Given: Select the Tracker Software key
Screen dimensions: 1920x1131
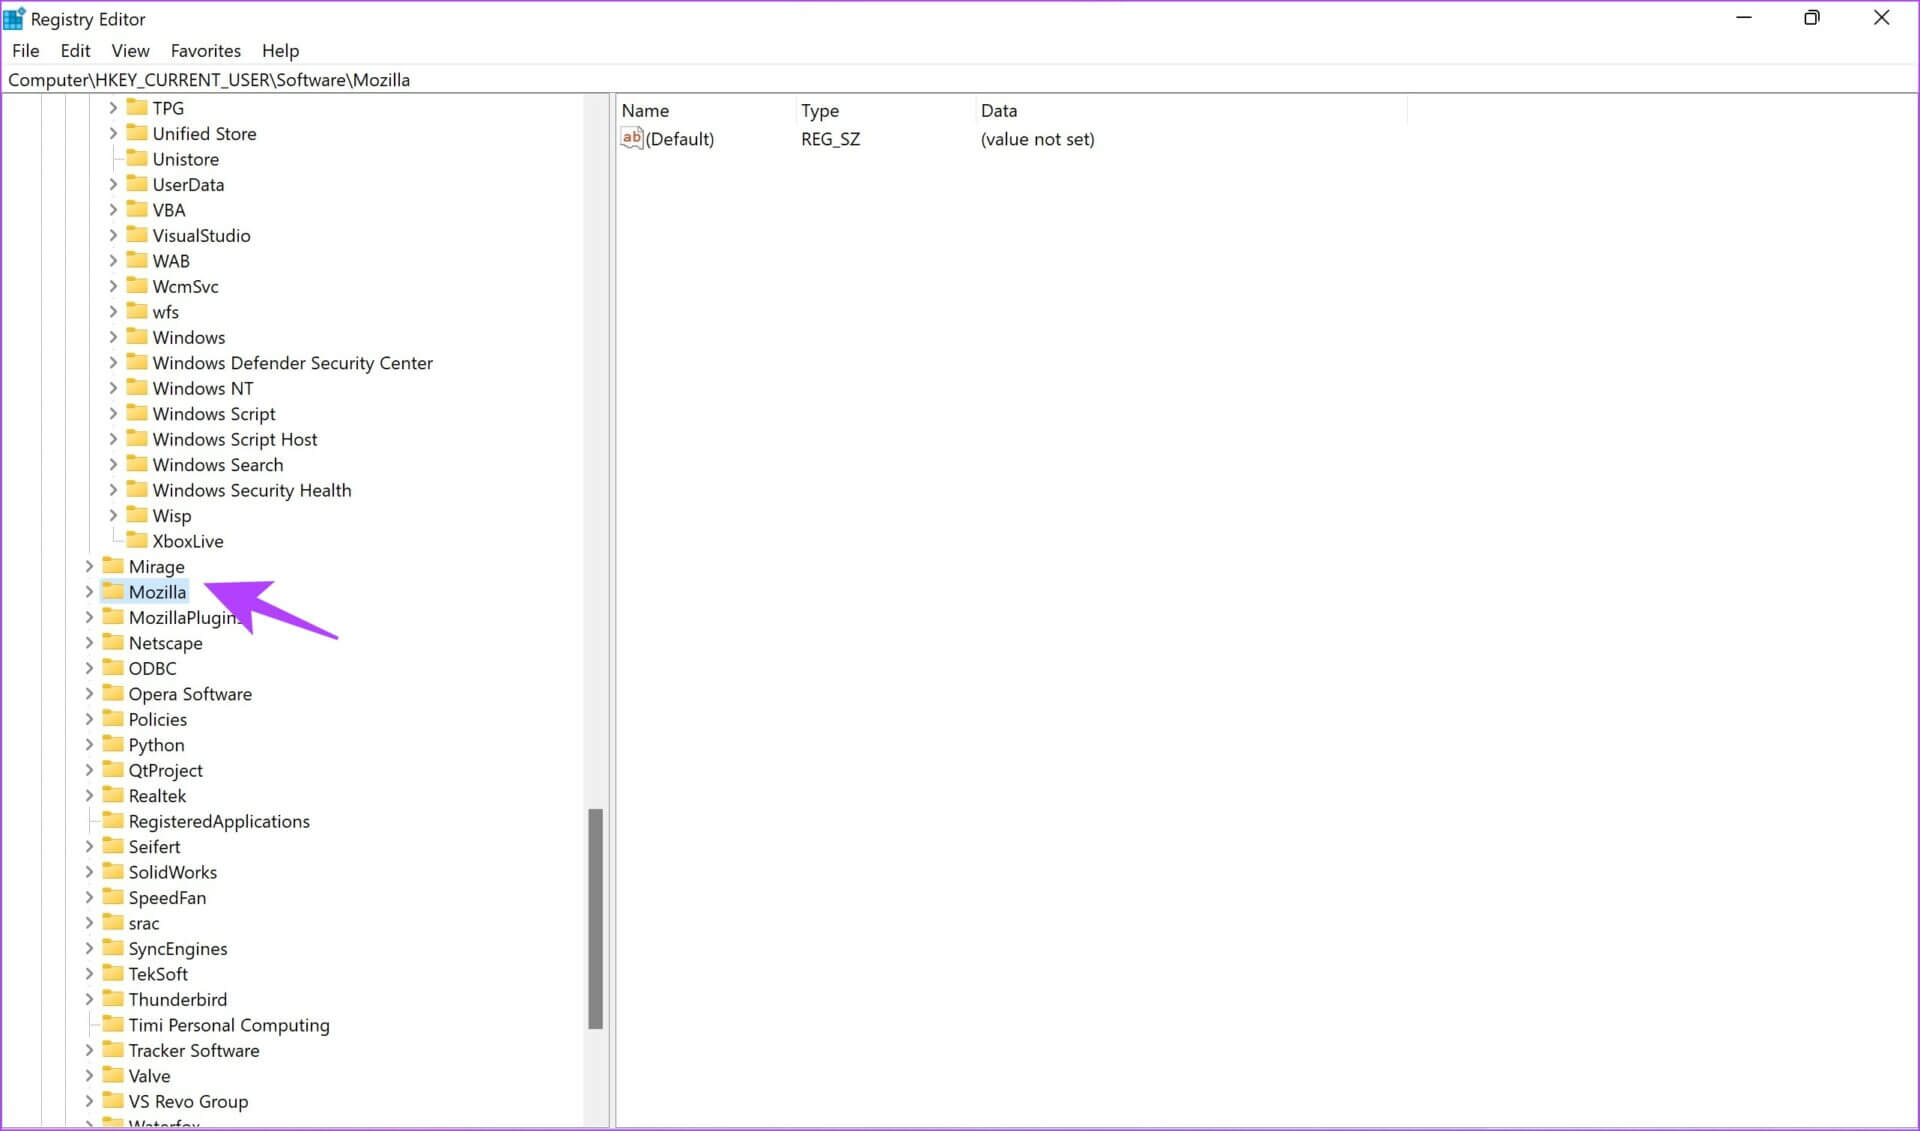Looking at the screenshot, I should point(194,1051).
